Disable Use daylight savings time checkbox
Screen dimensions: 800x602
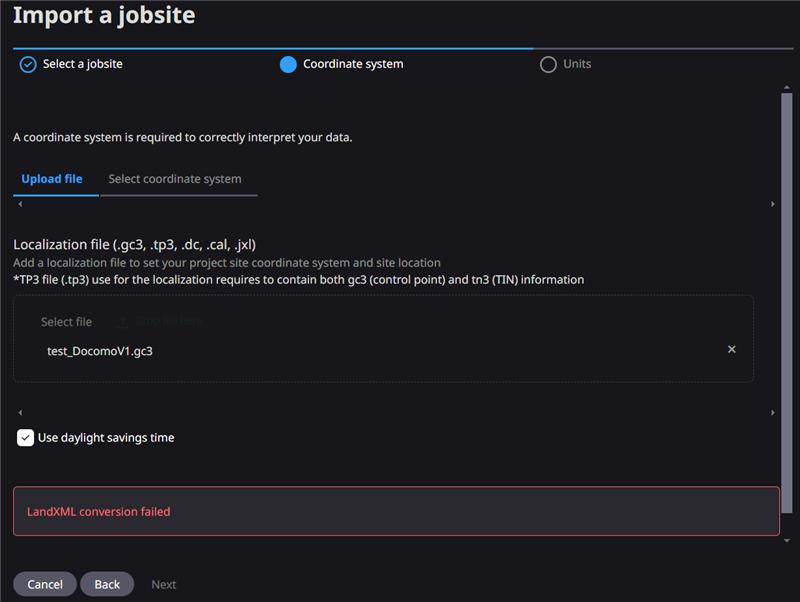[26, 438]
